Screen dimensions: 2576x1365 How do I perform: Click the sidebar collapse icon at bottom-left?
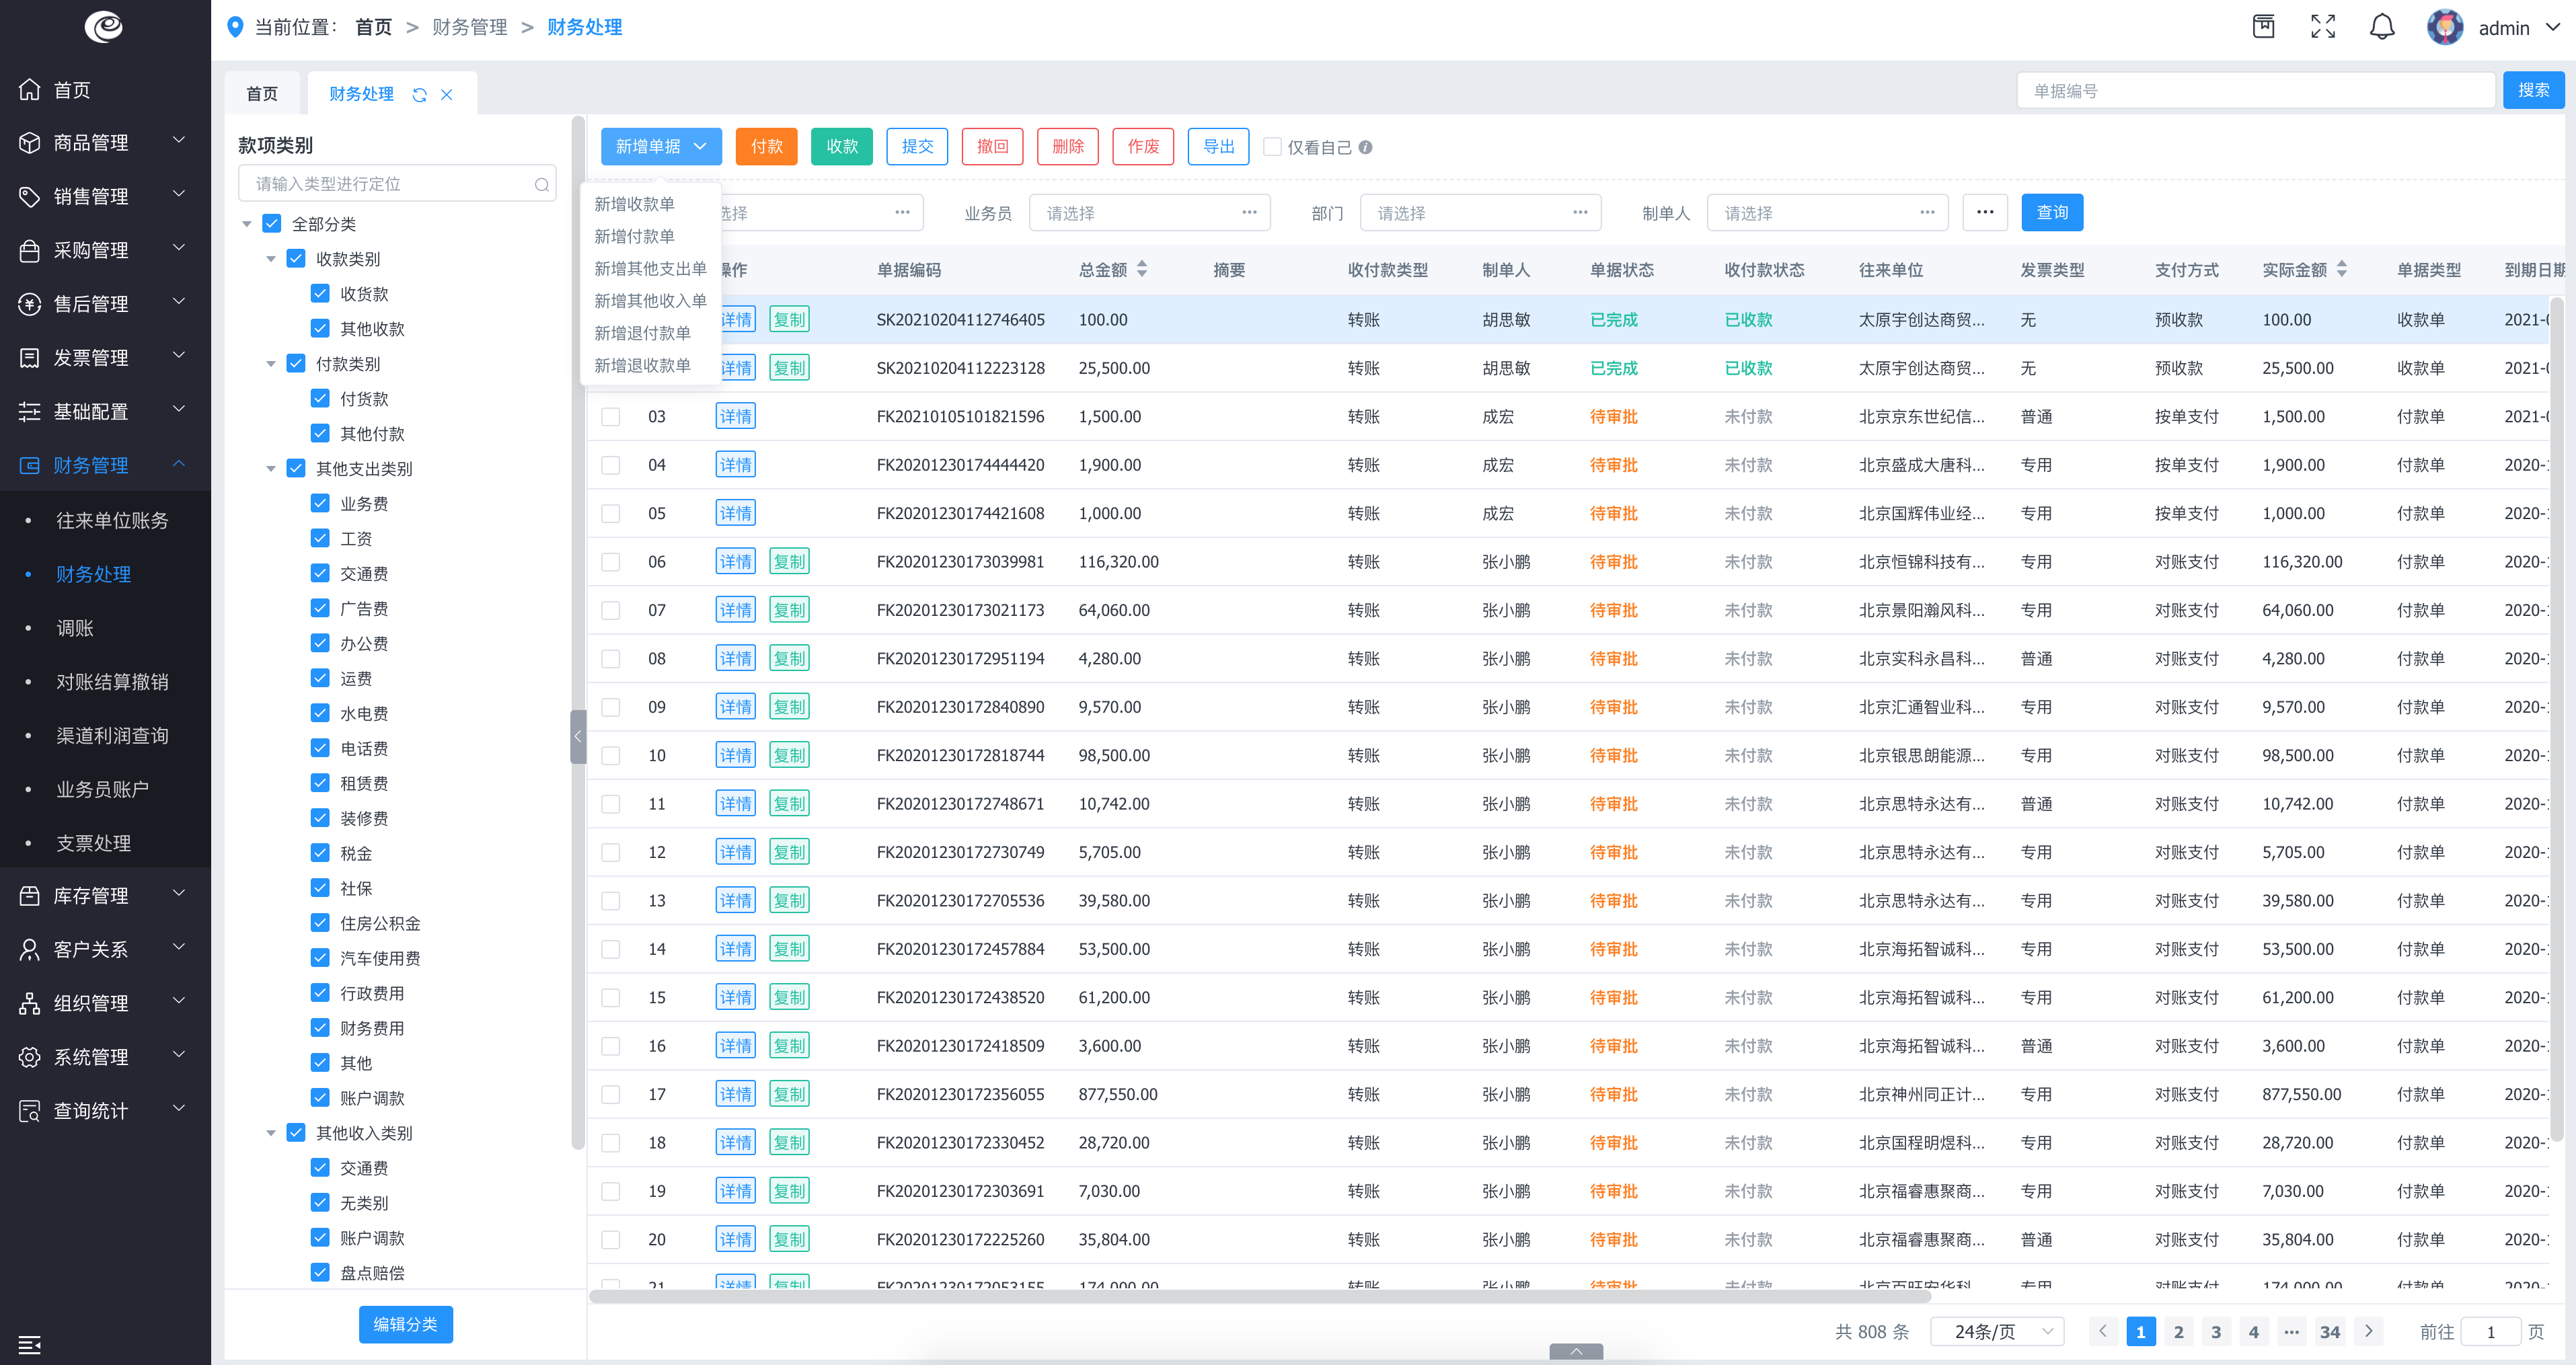29,1344
